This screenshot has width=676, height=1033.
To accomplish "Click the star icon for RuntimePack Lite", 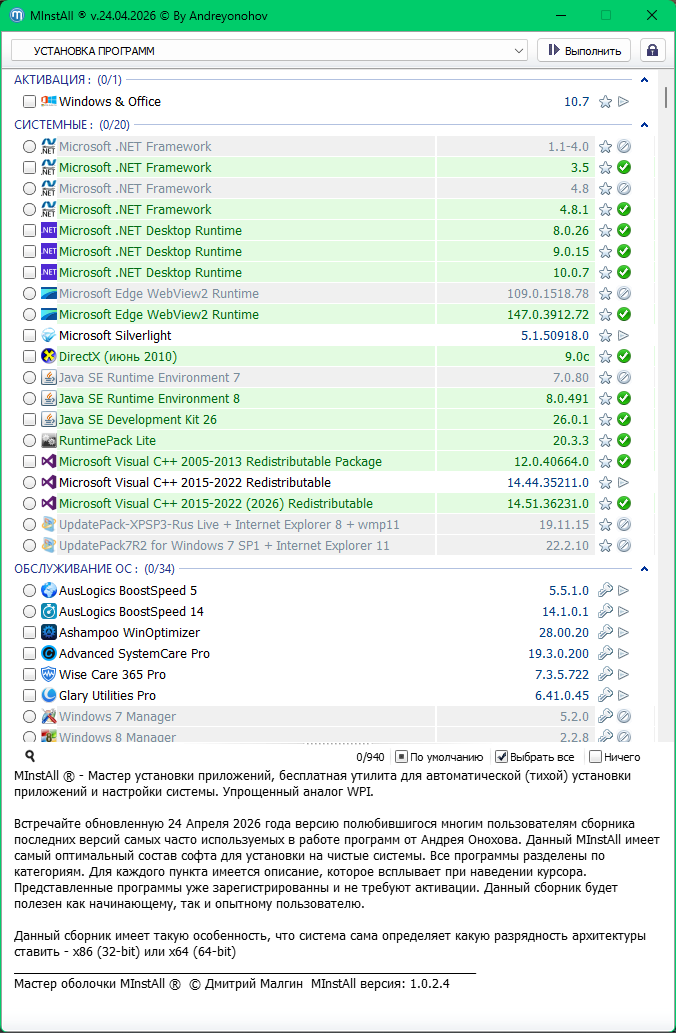I will pos(605,441).
